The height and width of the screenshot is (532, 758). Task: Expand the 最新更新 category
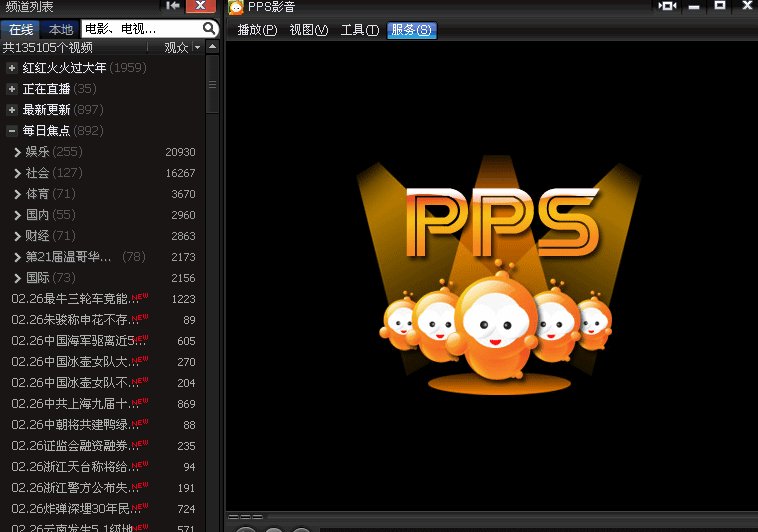[x=12, y=110]
